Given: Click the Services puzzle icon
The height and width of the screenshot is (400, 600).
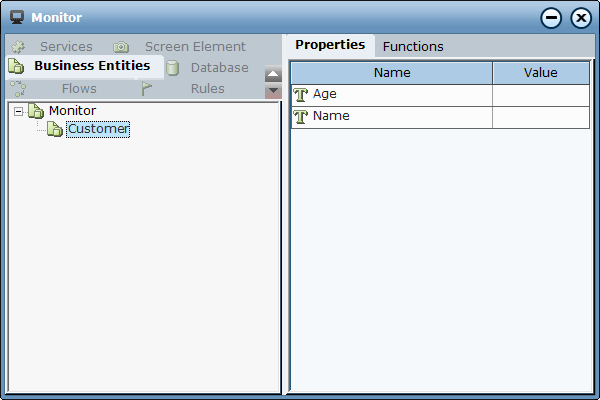Looking at the screenshot, I should point(17,47).
